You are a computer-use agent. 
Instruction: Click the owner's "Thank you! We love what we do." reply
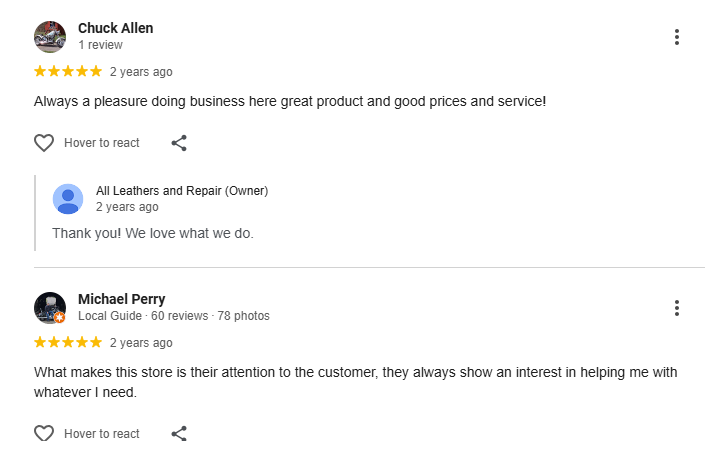point(153,233)
